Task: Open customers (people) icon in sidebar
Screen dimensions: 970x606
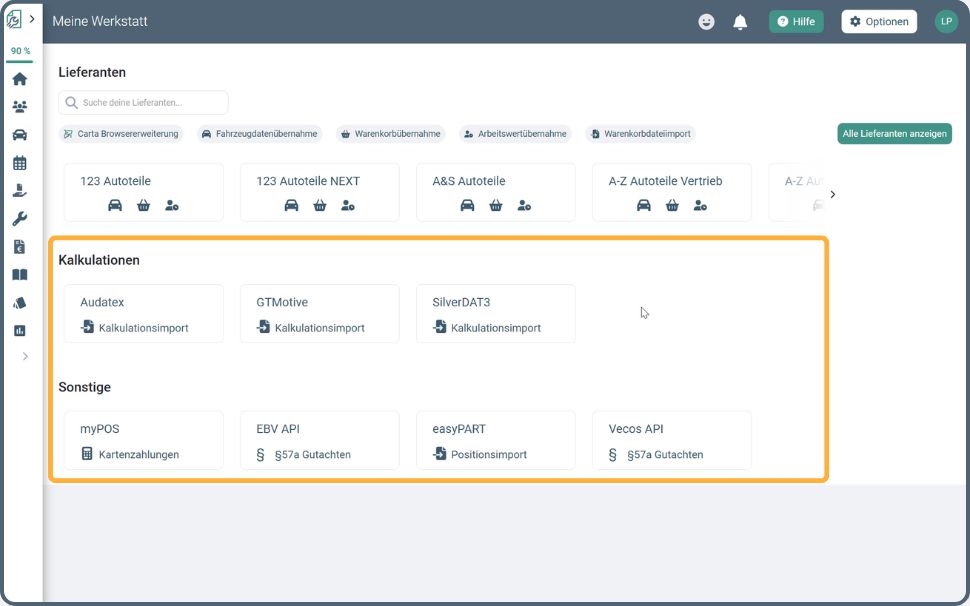Action: tap(20, 107)
